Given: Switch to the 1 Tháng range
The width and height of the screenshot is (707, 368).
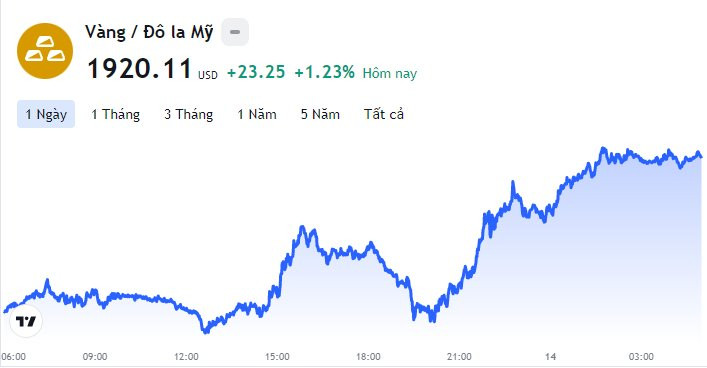Looking at the screenshot, I should point(115,114).
